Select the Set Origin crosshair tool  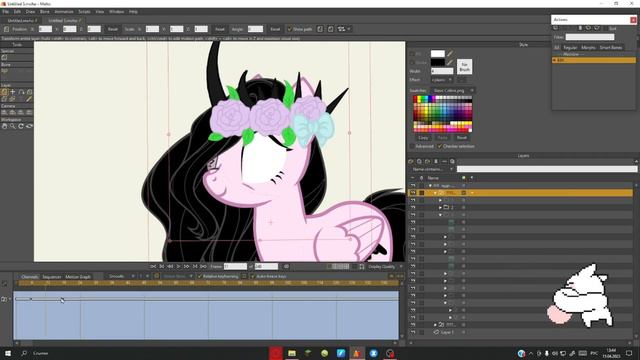pyautogui.click(x=13, y=92)
